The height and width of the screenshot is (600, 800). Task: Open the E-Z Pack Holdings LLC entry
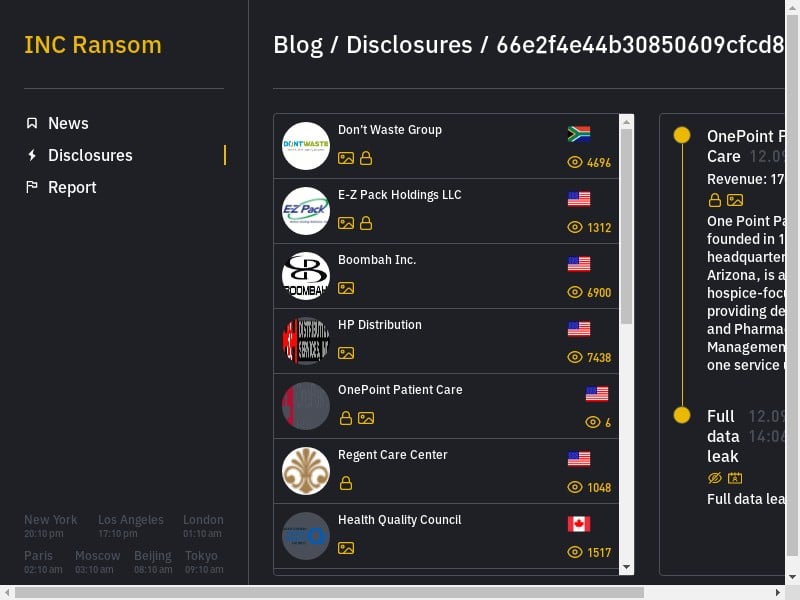point(446,211)
